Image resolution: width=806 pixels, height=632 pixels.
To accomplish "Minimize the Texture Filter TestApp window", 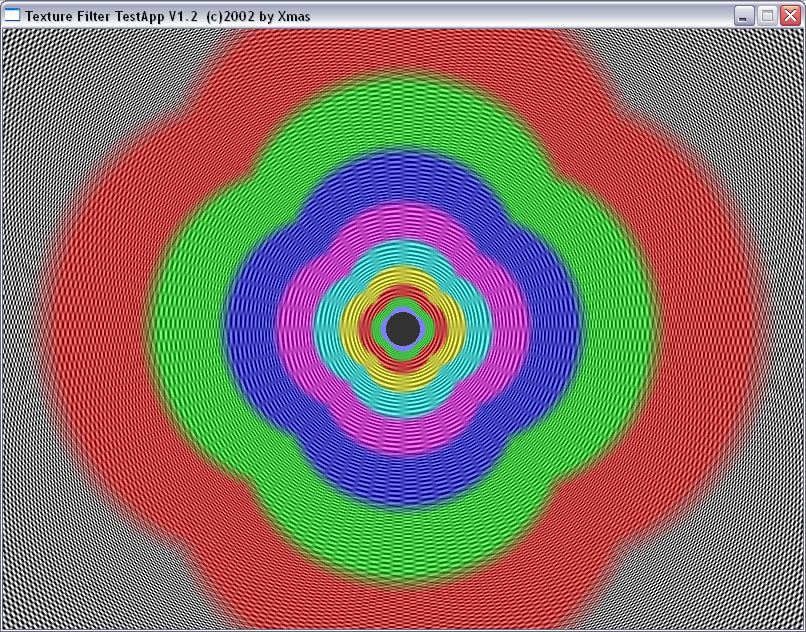I will (743, 16).
